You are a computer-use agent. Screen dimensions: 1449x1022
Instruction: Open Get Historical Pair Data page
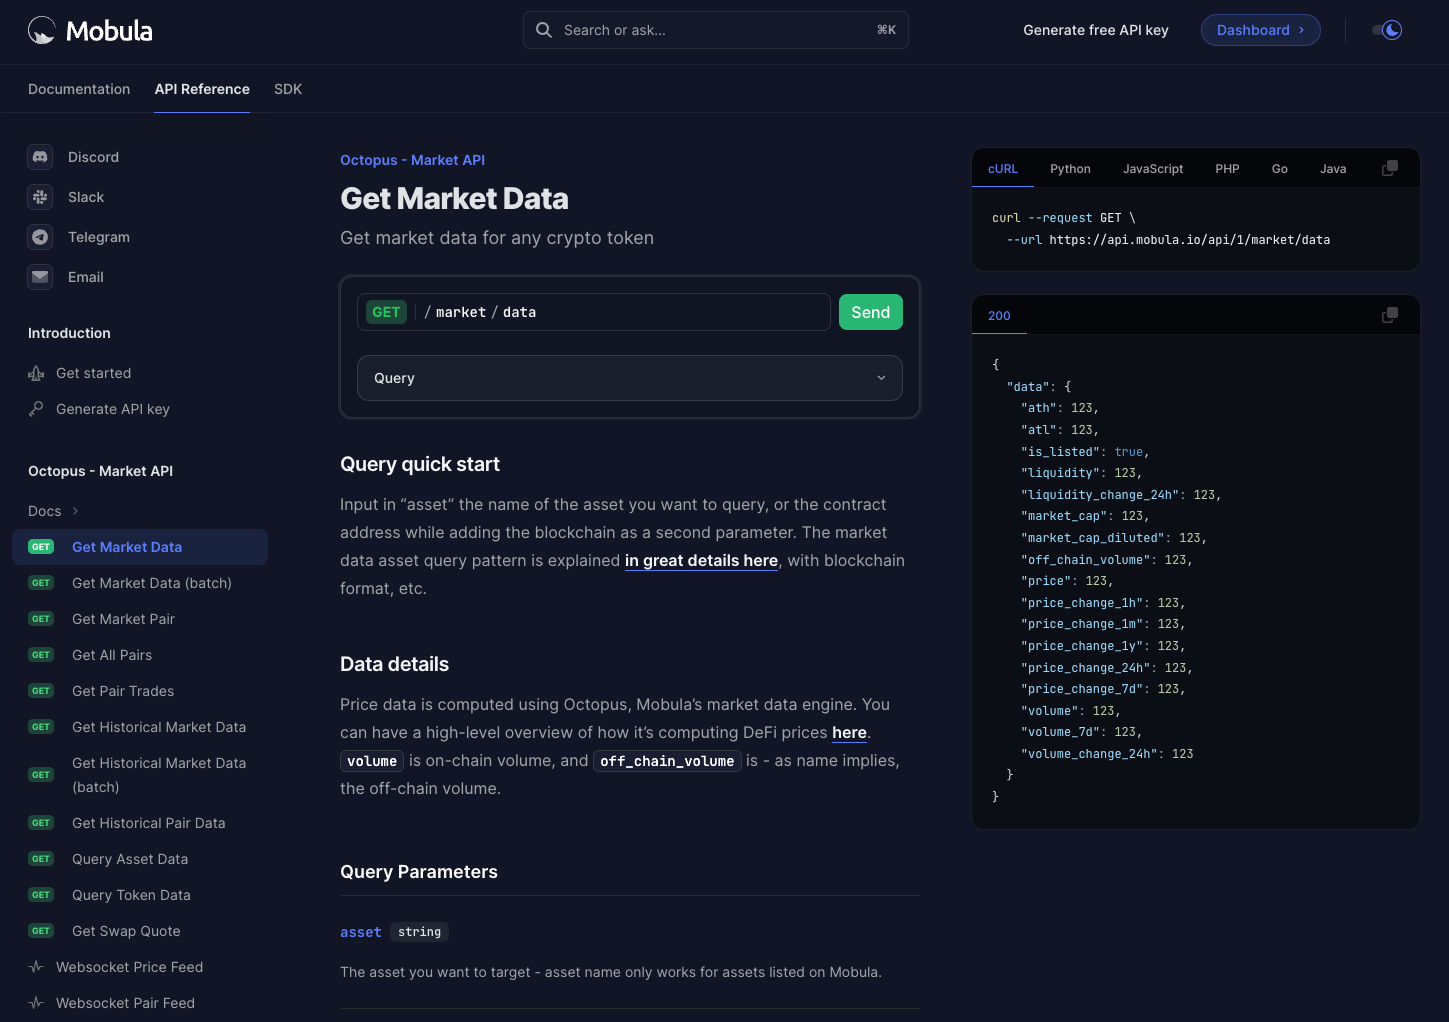[149, 823]
